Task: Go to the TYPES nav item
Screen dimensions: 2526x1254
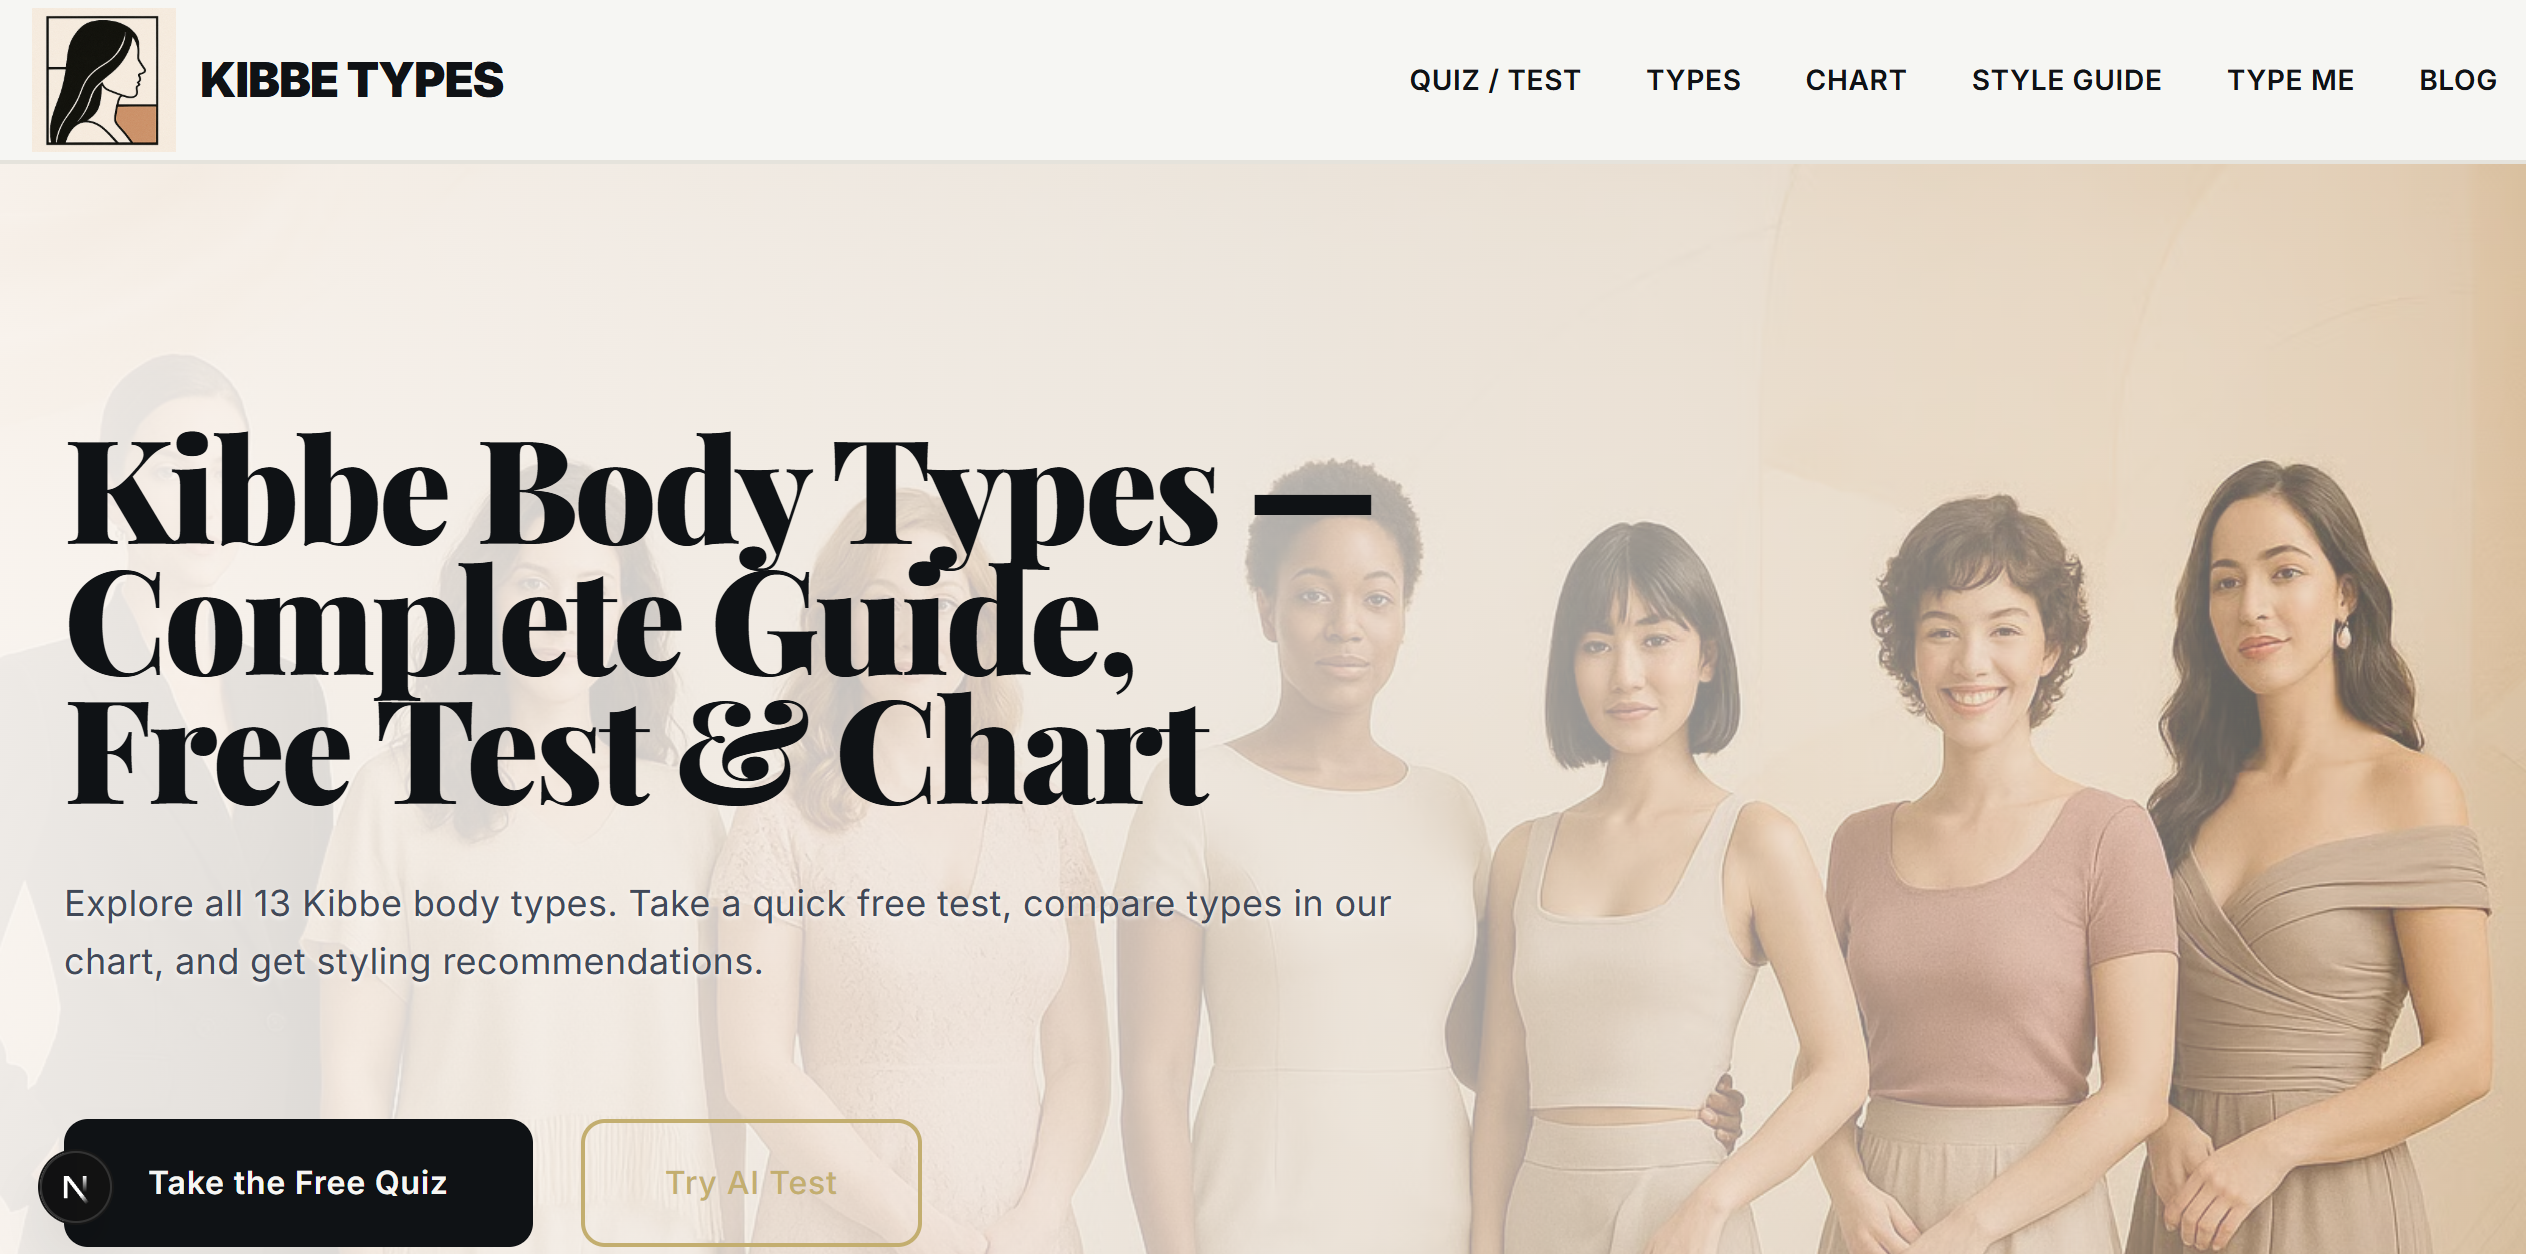Action: pyautogui.click(x=1693, y=80)
